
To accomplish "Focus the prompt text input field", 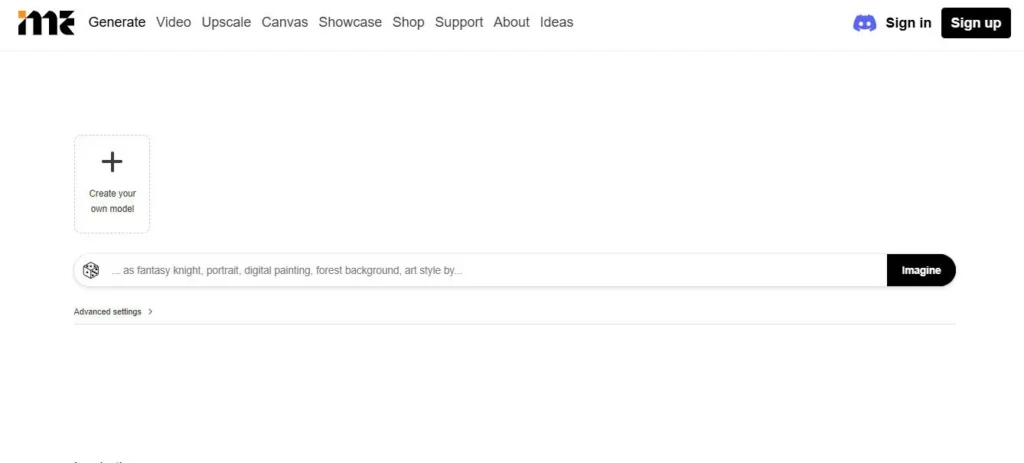I will click(496, 270).
